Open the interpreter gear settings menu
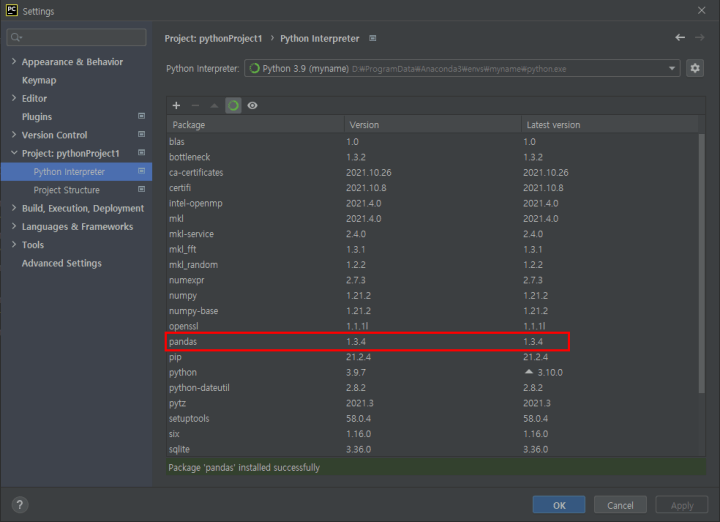 coord(695,68)
